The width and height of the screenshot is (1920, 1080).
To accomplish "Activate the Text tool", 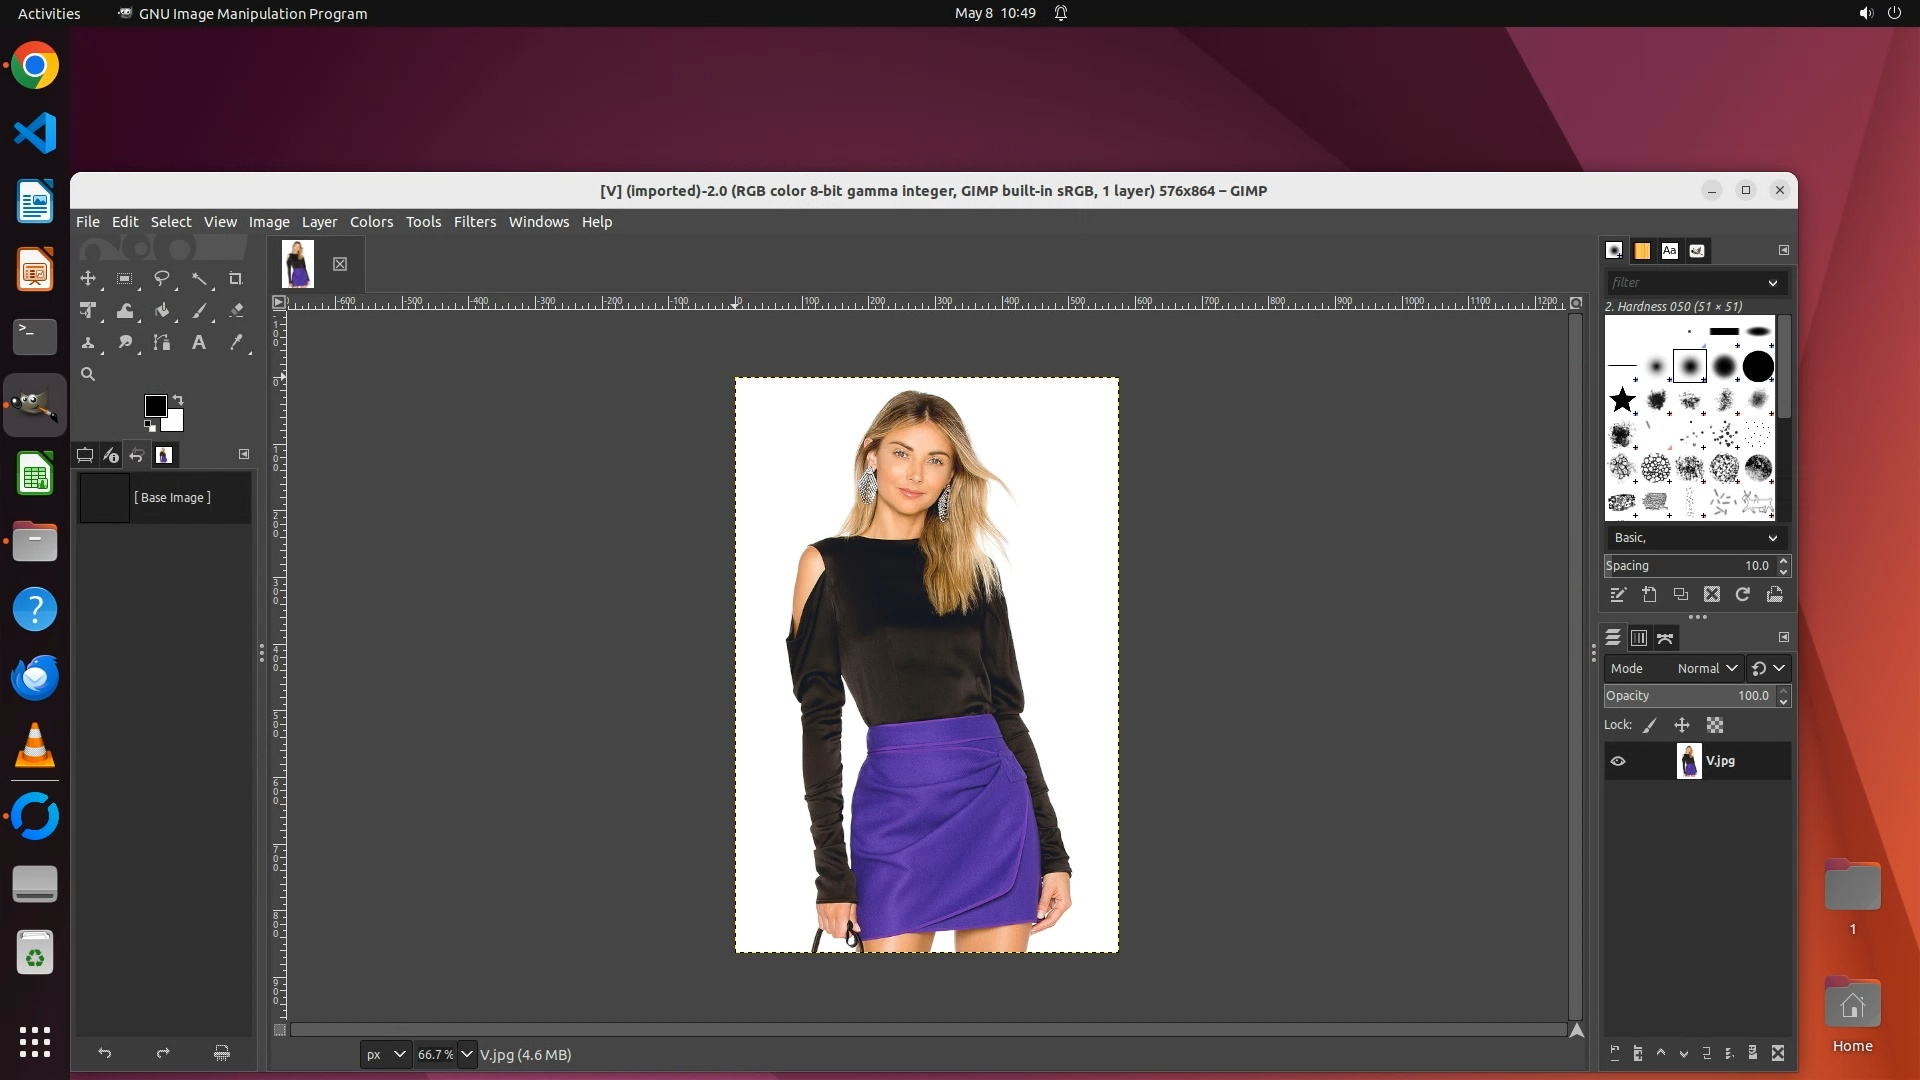I will coord(199,343).
